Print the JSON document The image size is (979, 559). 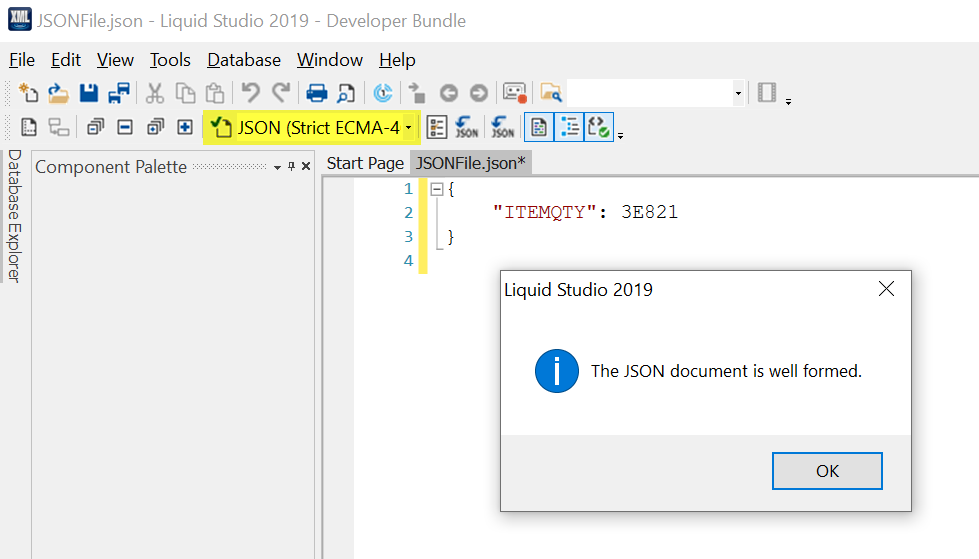pyautogui.click(x=317, y=93)
